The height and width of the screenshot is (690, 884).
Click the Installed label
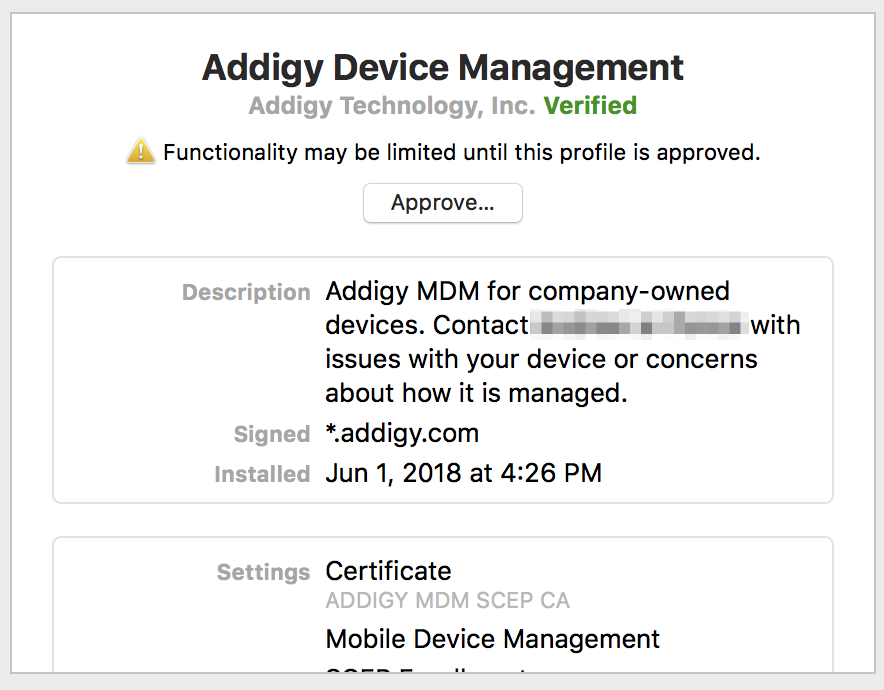point(263,474)
